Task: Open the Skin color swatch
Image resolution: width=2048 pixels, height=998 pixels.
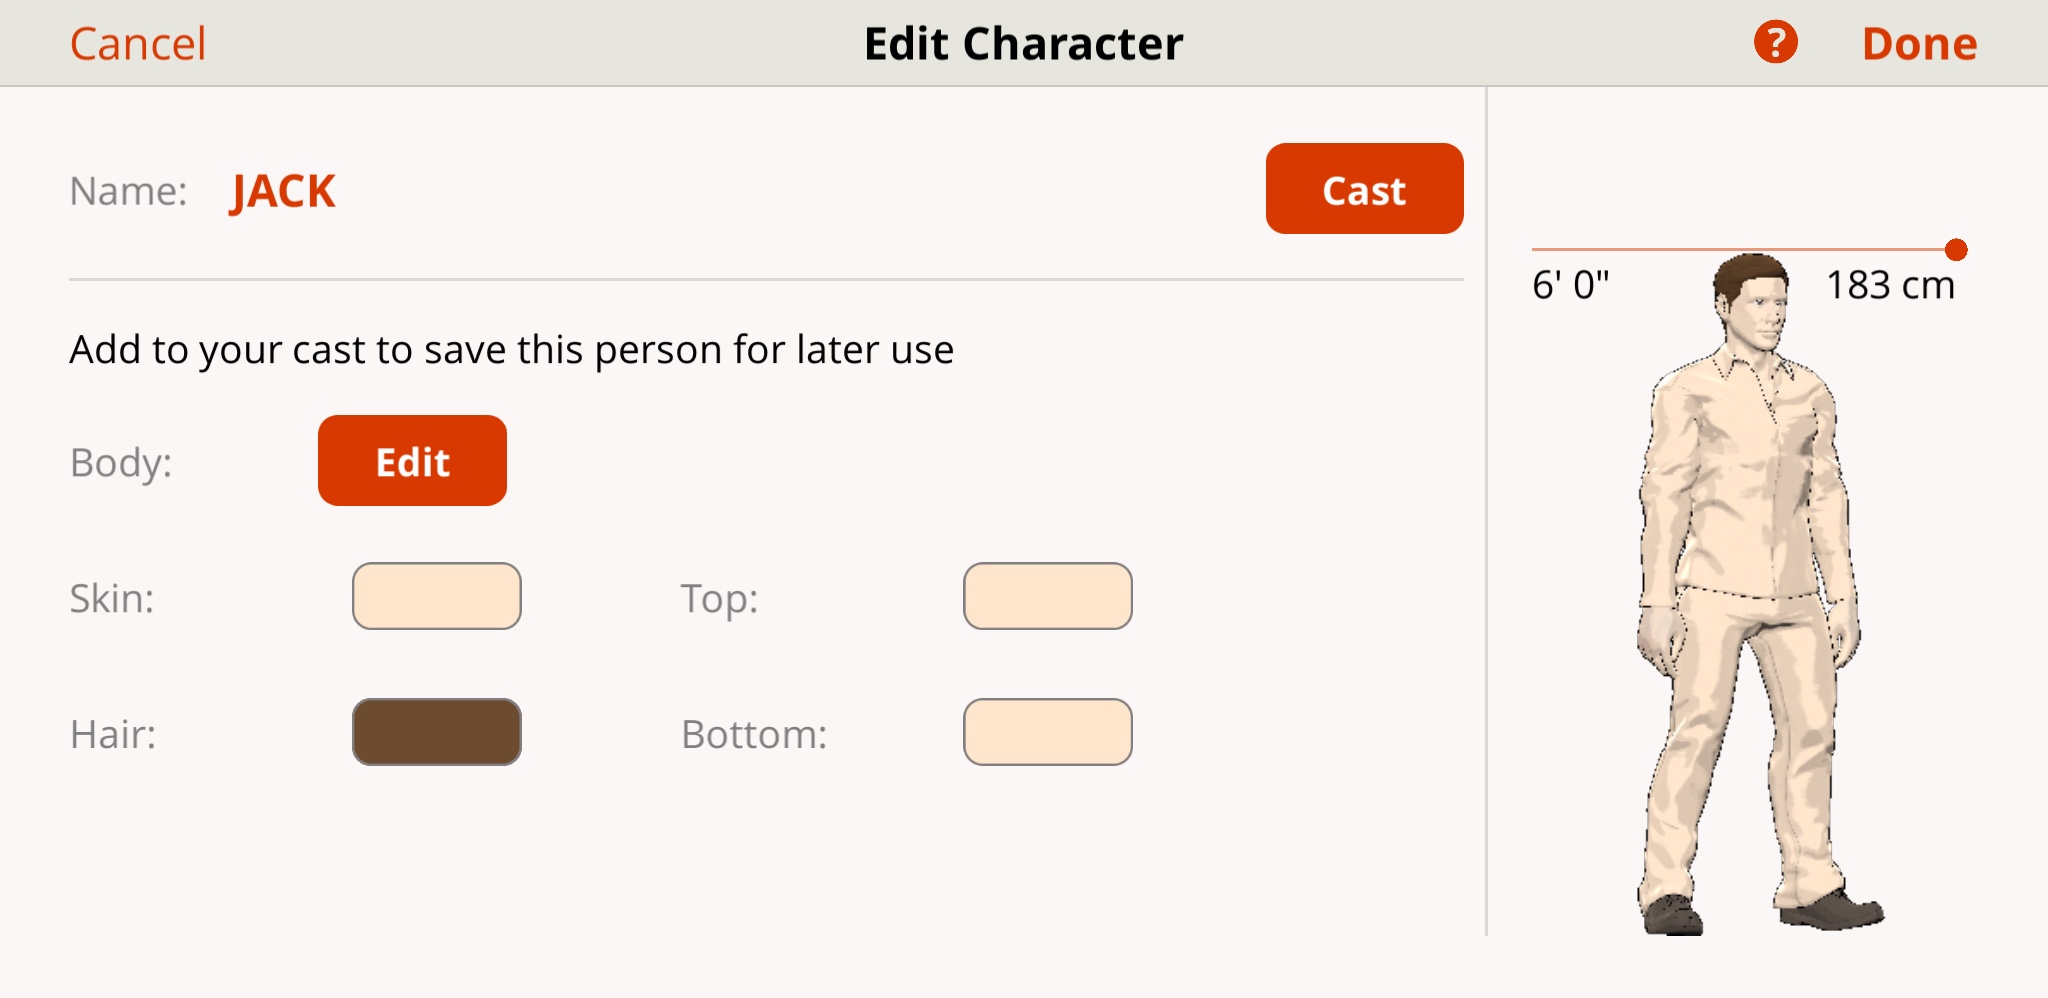Action: [437, 596]
